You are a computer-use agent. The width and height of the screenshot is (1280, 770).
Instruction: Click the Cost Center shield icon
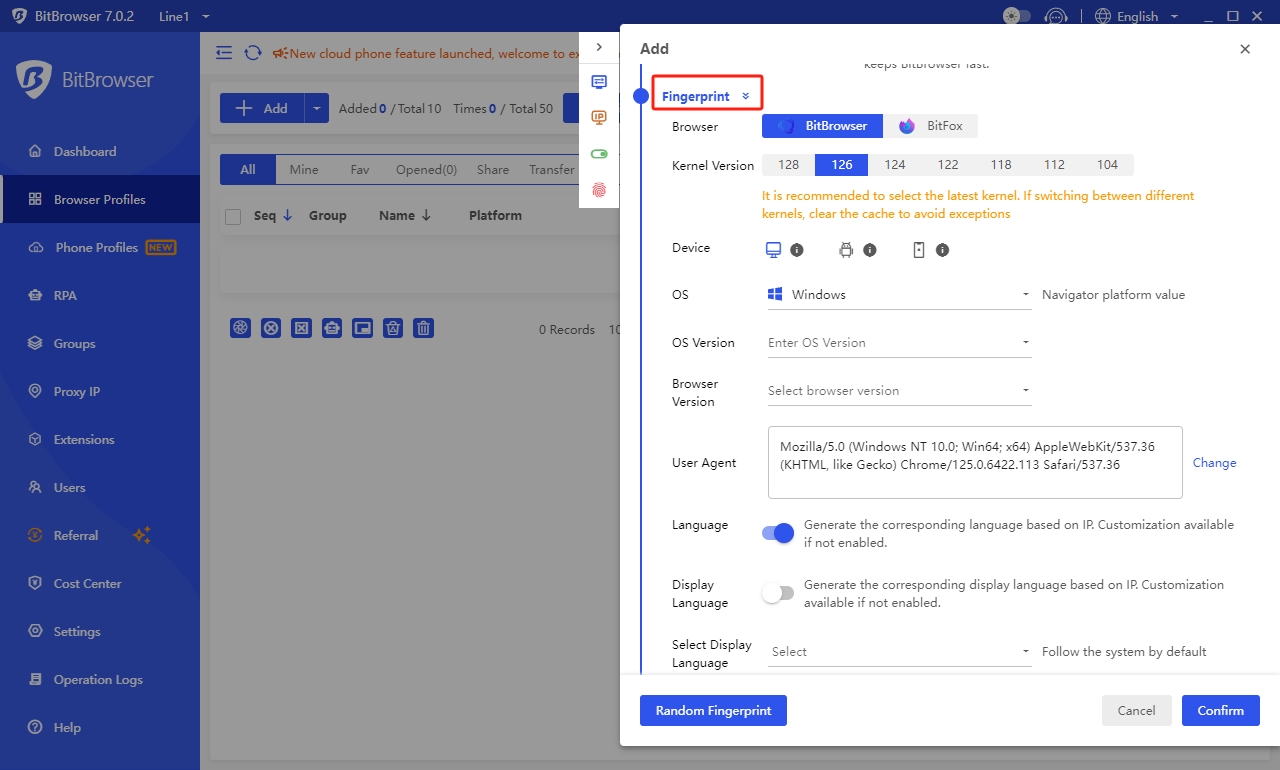click(35, 584)
